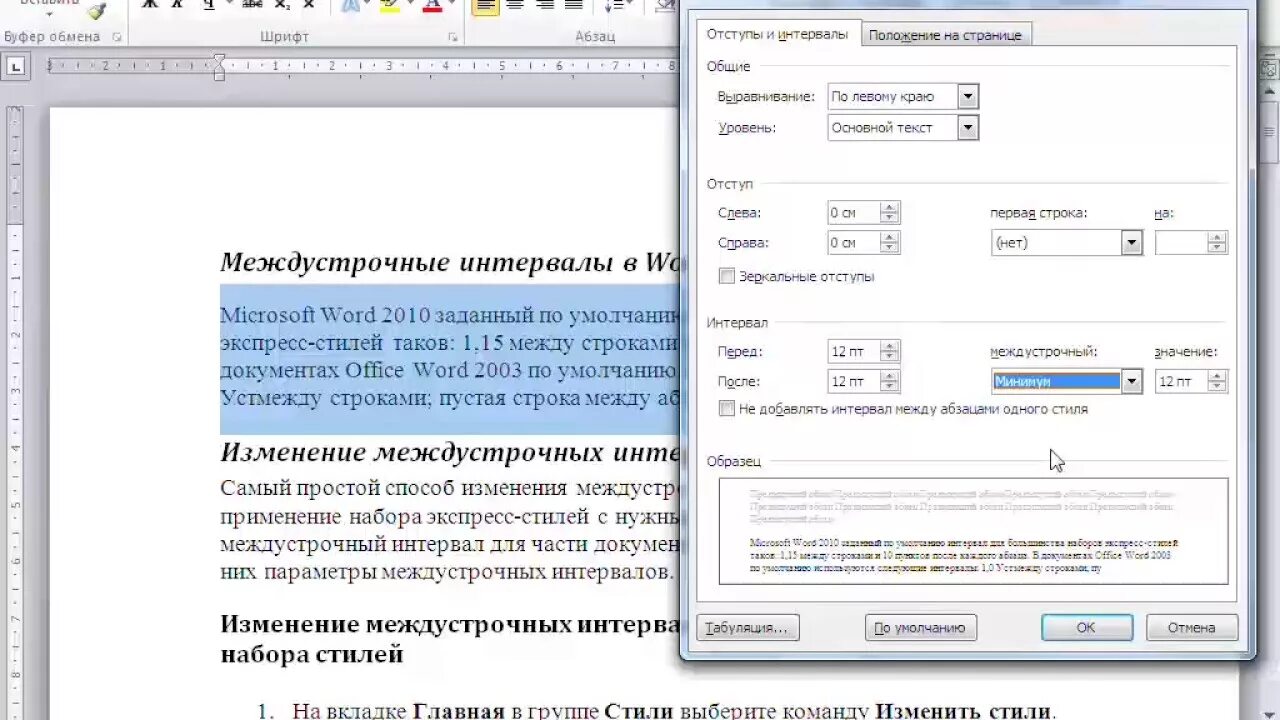Apply subscript formatting
This screenshot has width=1280, height=720.
tap(283, 5)
